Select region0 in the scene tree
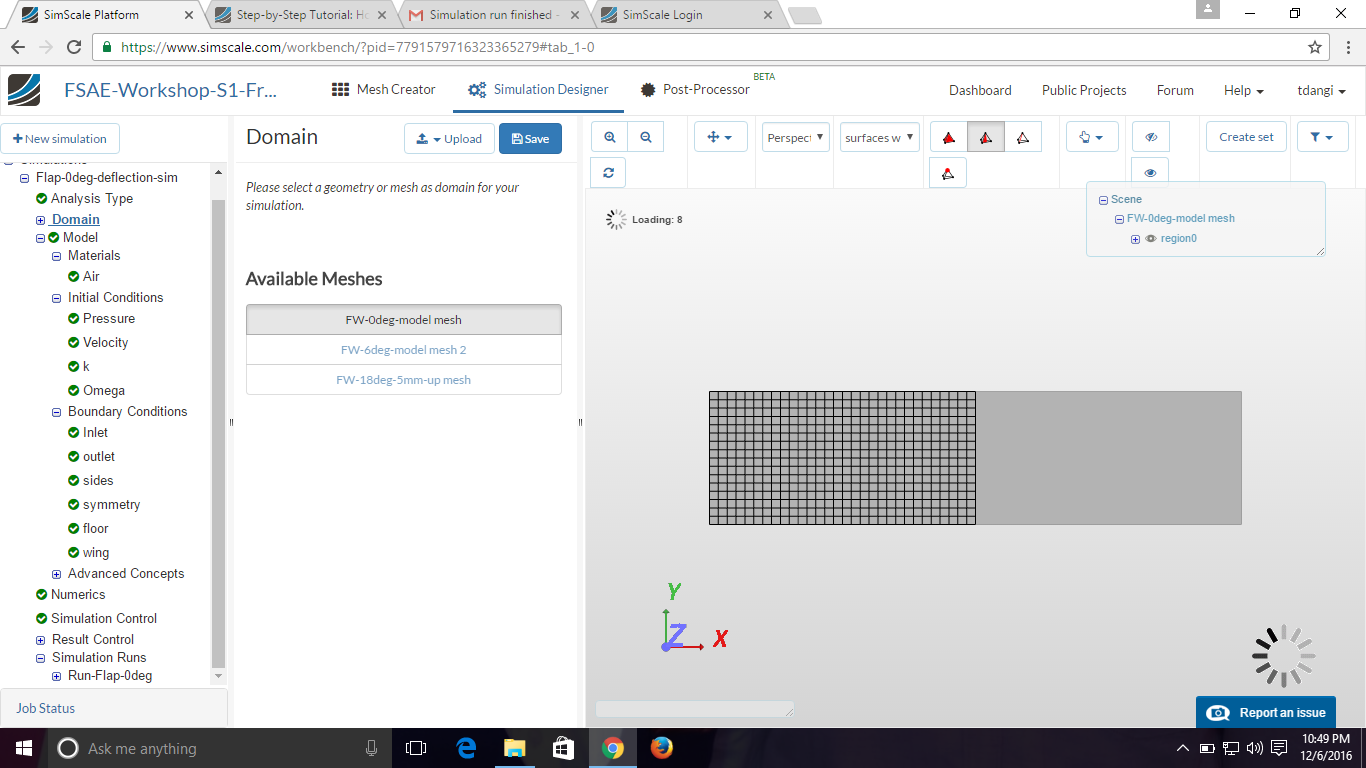Image resolution: width=1366 pixels, height=768 pixels. click(1179, 239)
